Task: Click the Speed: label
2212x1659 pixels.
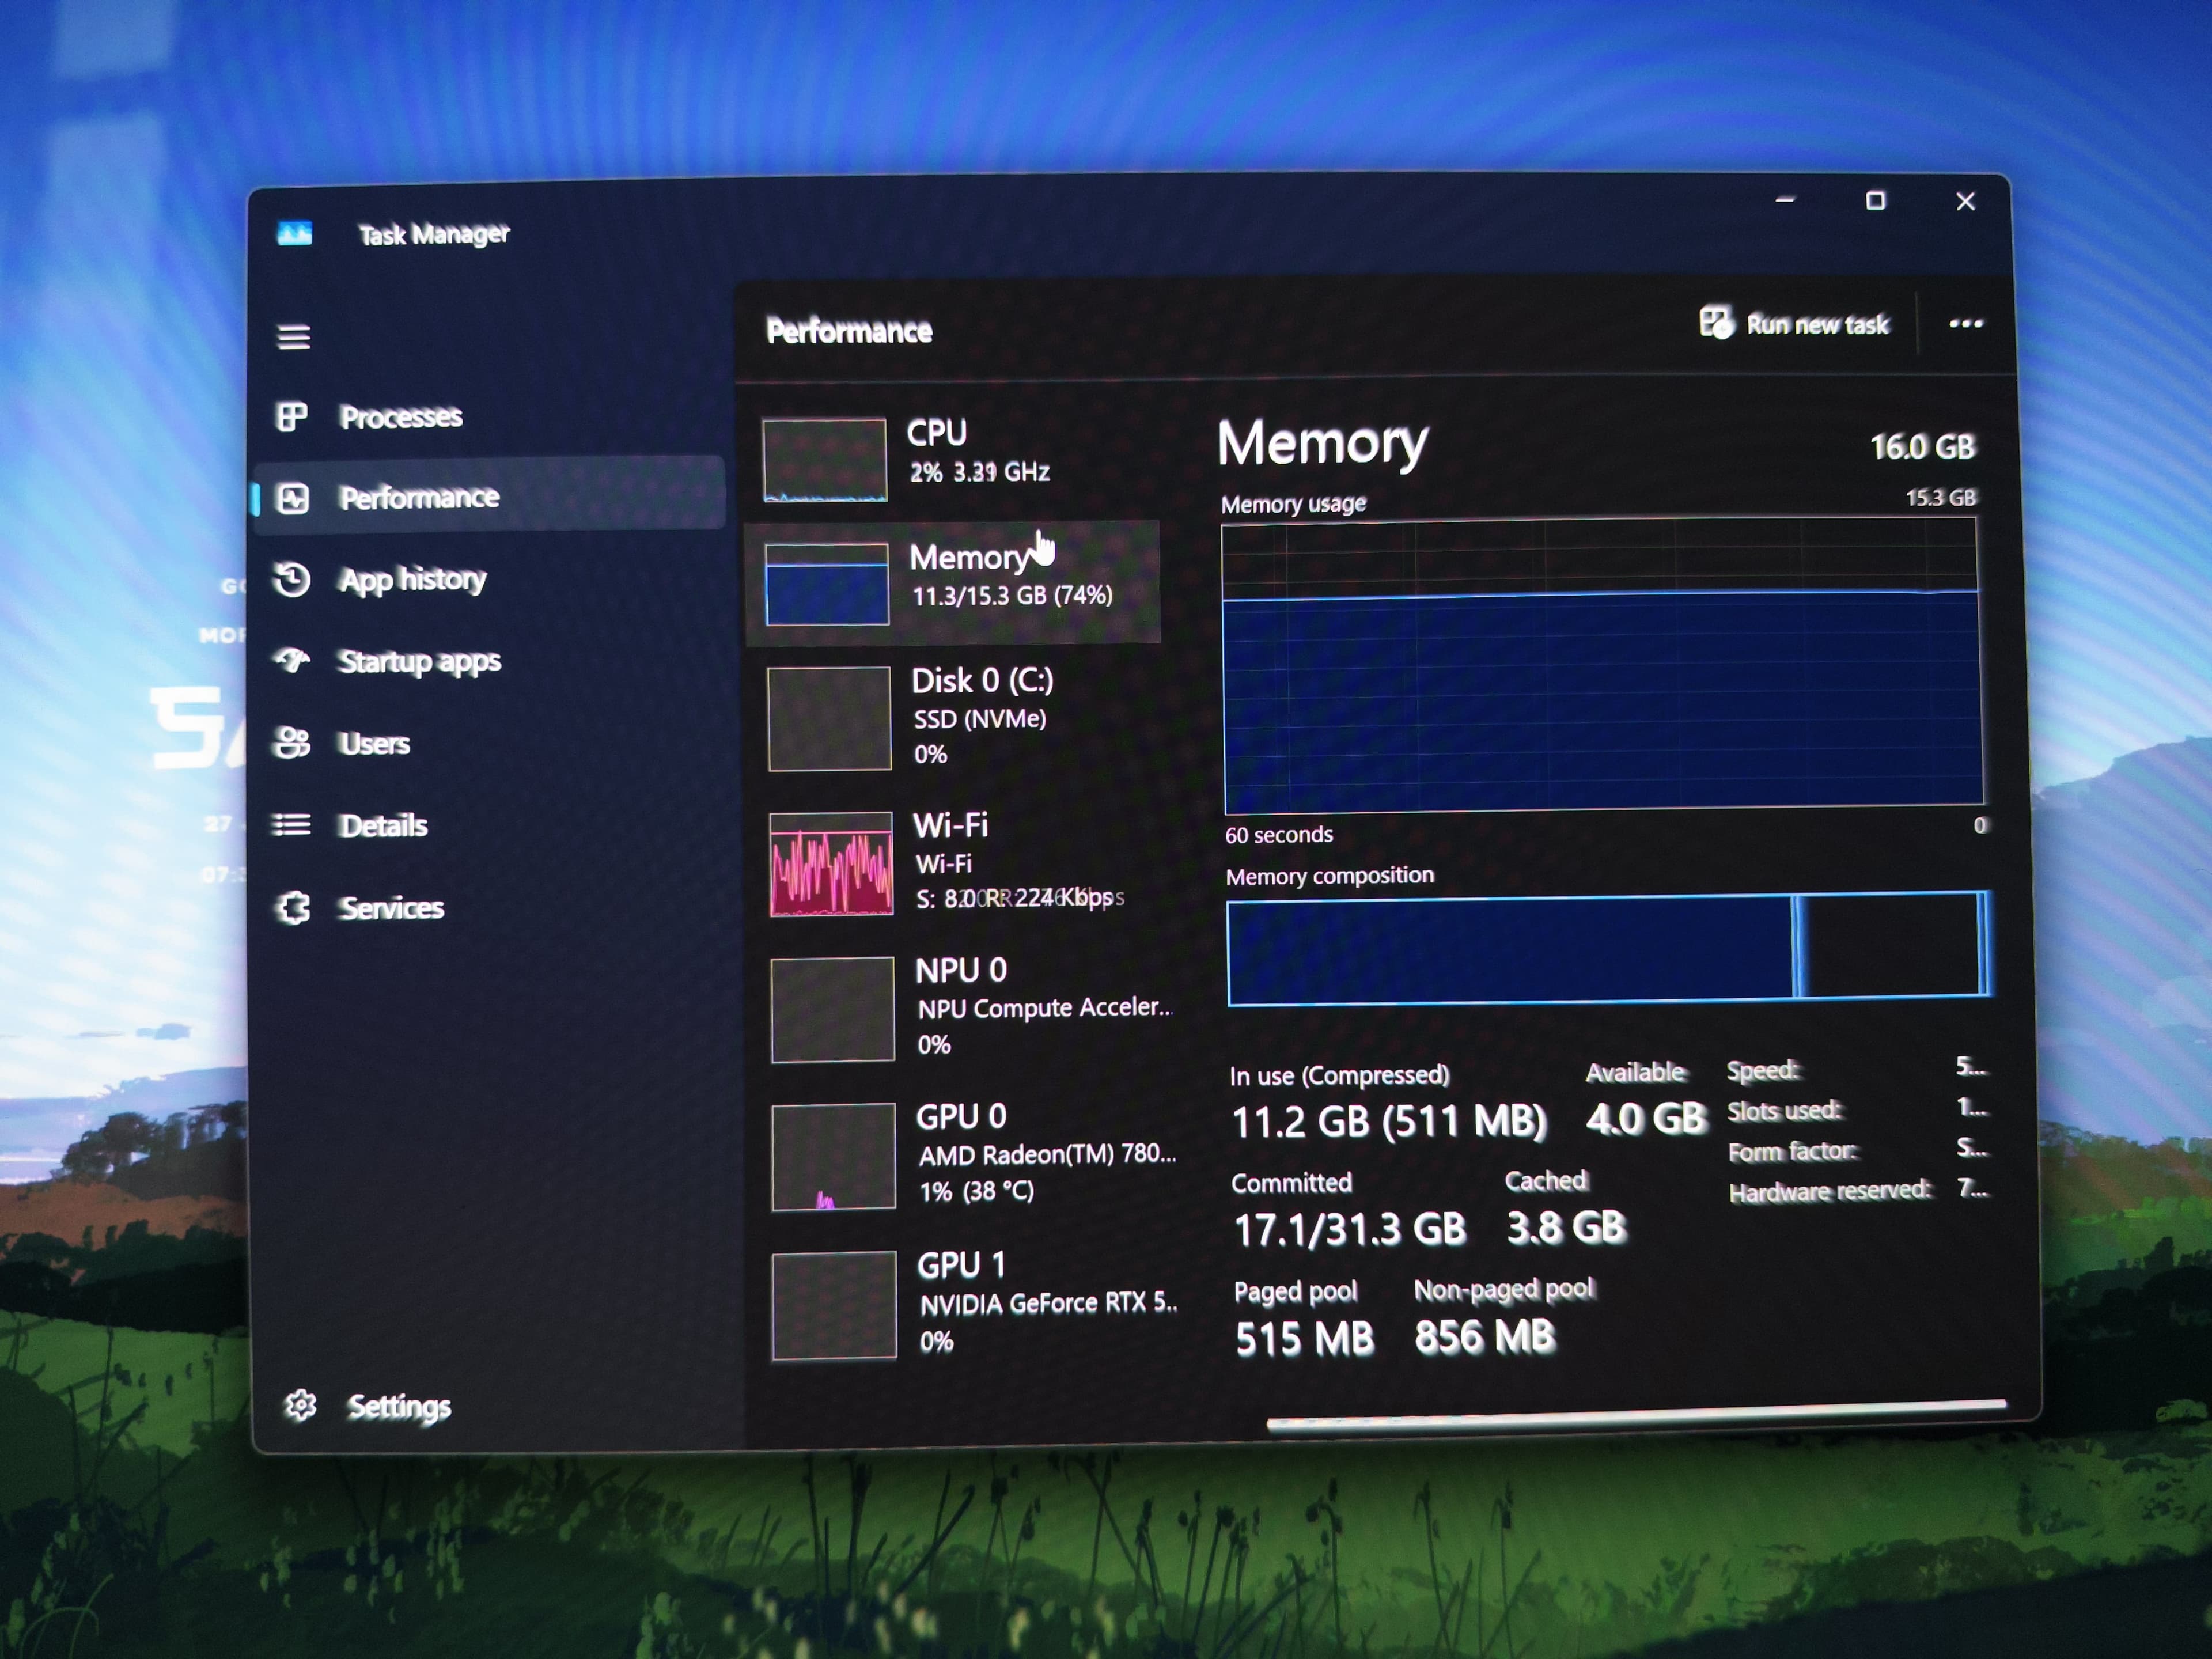Action: coord(1763,1071)
